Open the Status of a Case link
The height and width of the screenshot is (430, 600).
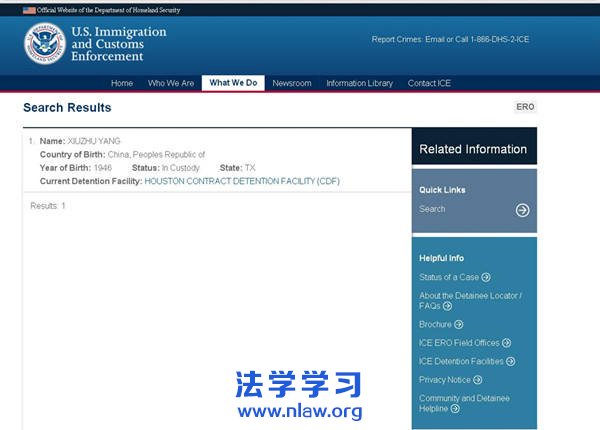(449, 277)
